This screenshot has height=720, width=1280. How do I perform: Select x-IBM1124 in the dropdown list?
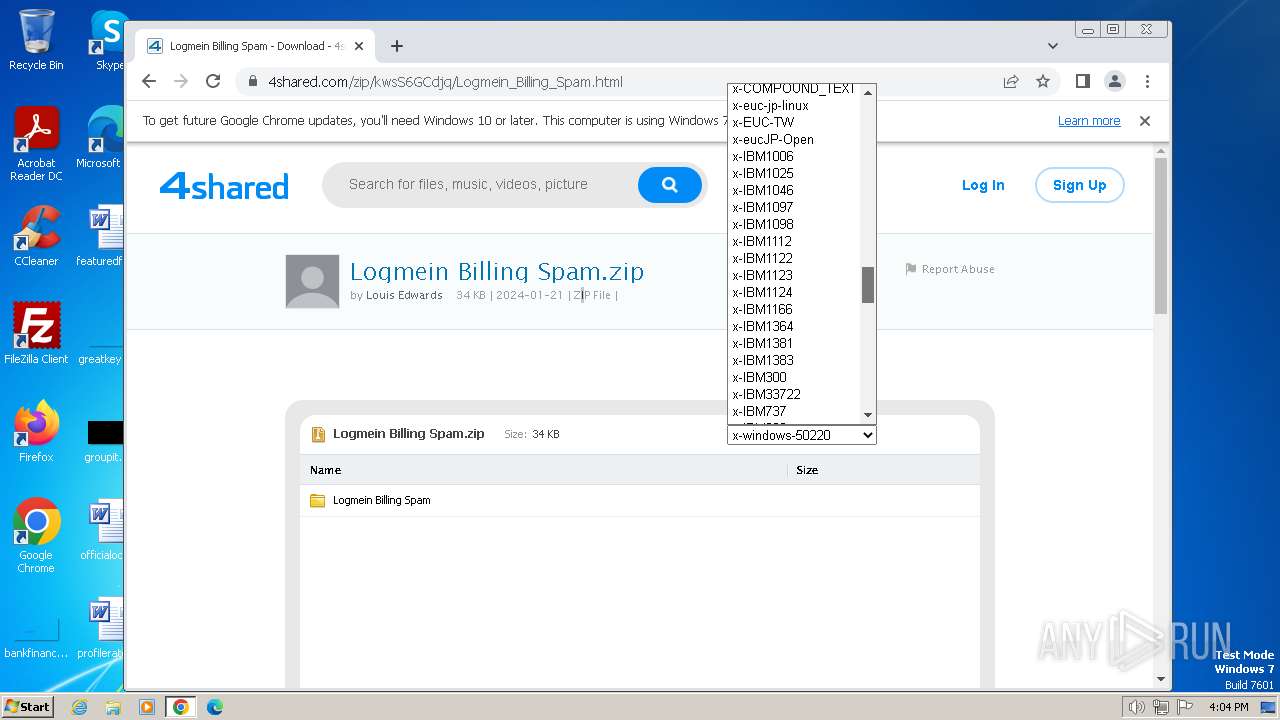(x=794, y=292)
